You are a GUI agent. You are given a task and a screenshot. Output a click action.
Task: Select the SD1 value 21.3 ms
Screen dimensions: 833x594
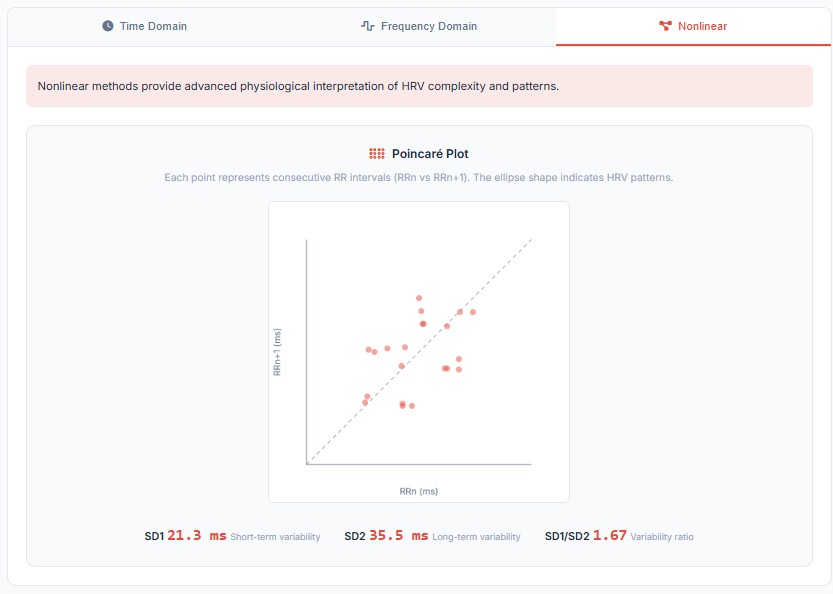point(196,536)
